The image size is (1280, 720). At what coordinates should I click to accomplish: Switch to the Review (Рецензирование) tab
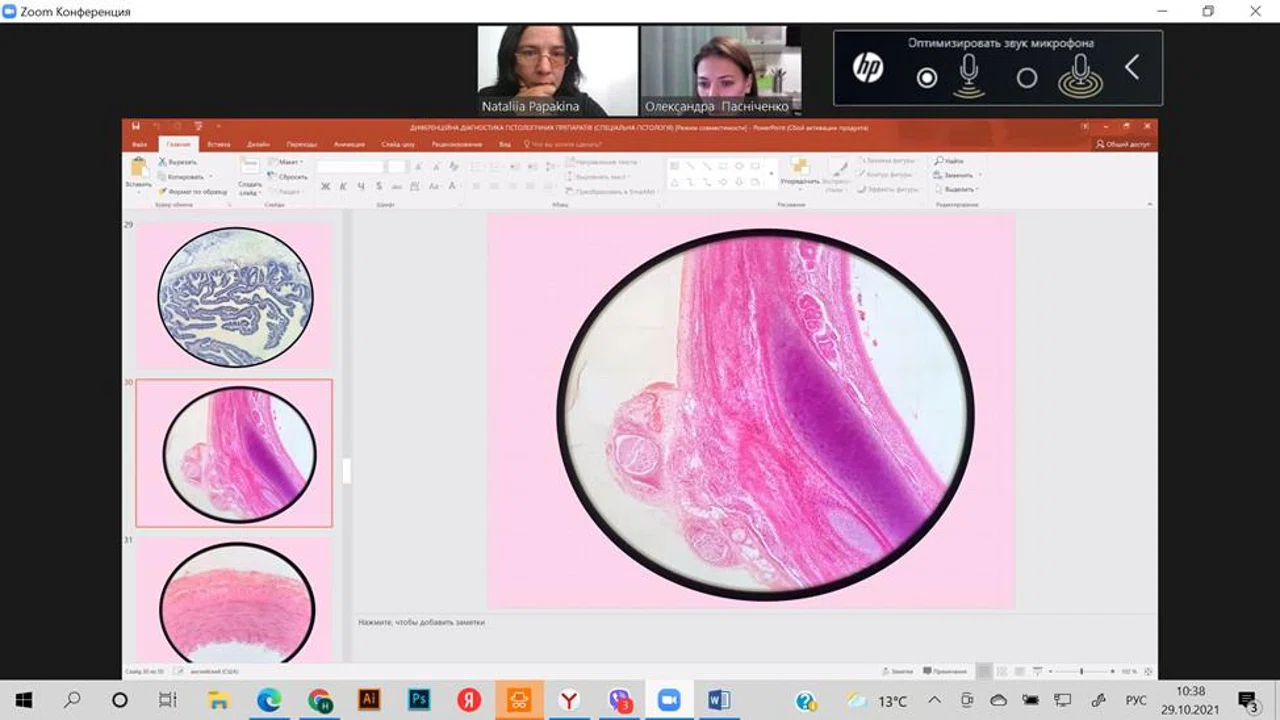457,144
